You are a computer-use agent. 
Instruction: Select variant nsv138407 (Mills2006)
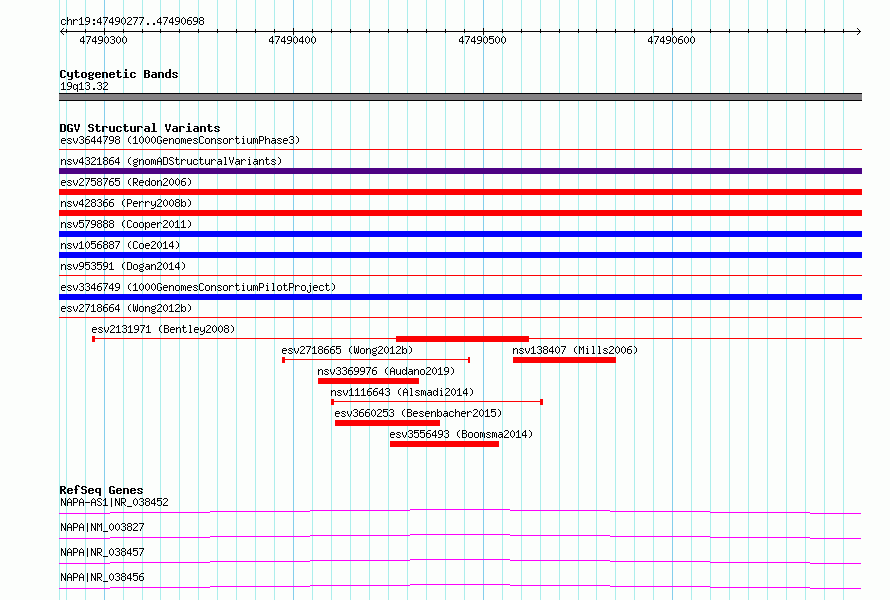575,350
